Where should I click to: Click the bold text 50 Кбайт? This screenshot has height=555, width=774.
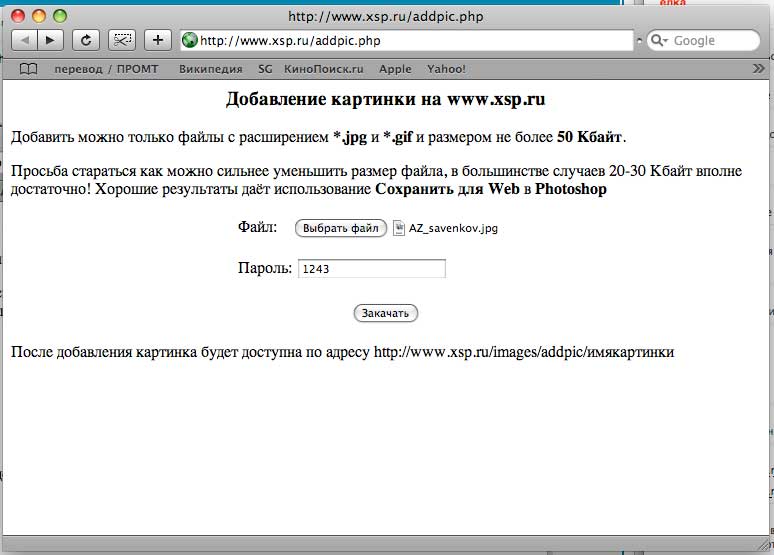click(589, 137)
